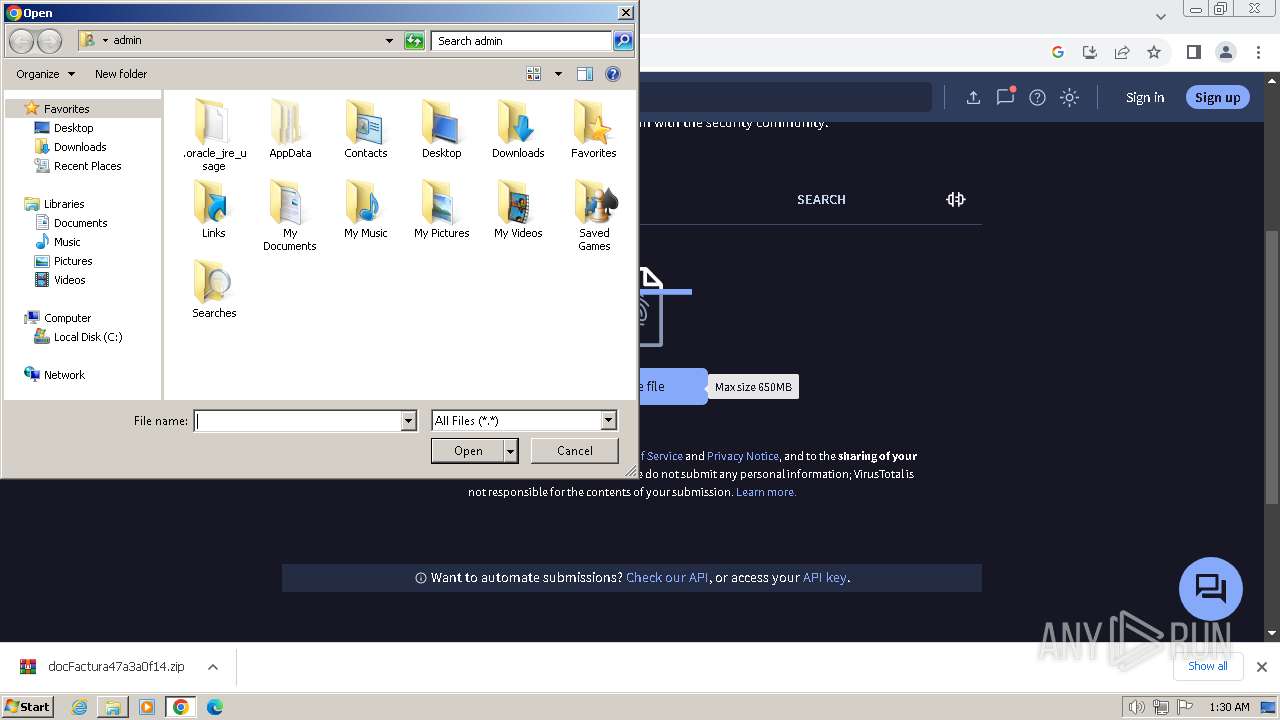Select Documents library in navigation pane
The height and width of the screenshot is (720, 1280).
tap(80, 223)
